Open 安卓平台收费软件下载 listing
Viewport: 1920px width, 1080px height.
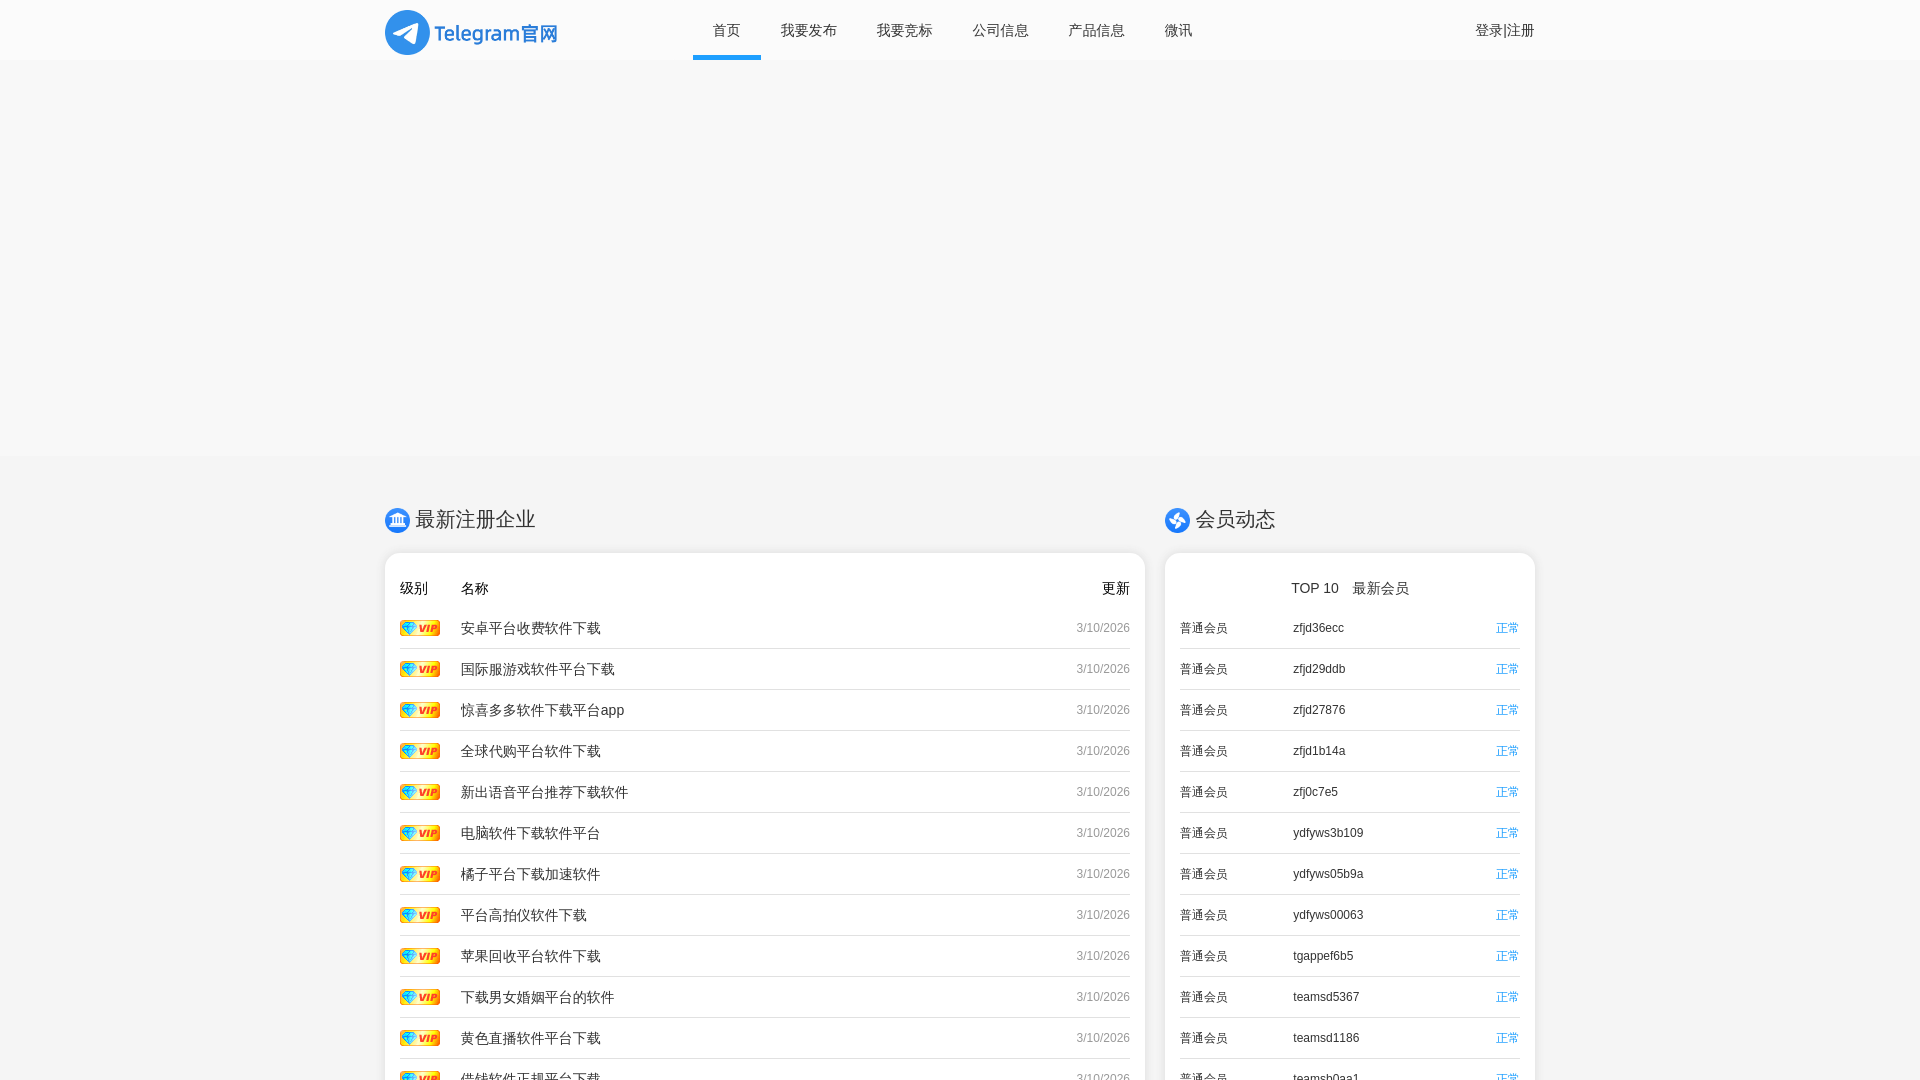(531, 628)
